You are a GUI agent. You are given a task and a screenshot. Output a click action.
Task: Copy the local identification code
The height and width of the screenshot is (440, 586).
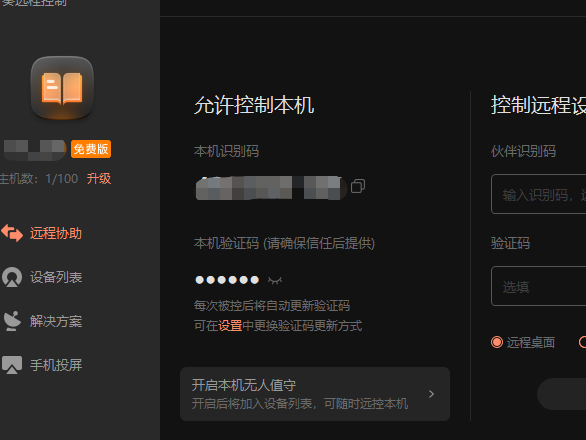(x=358, y=186)
